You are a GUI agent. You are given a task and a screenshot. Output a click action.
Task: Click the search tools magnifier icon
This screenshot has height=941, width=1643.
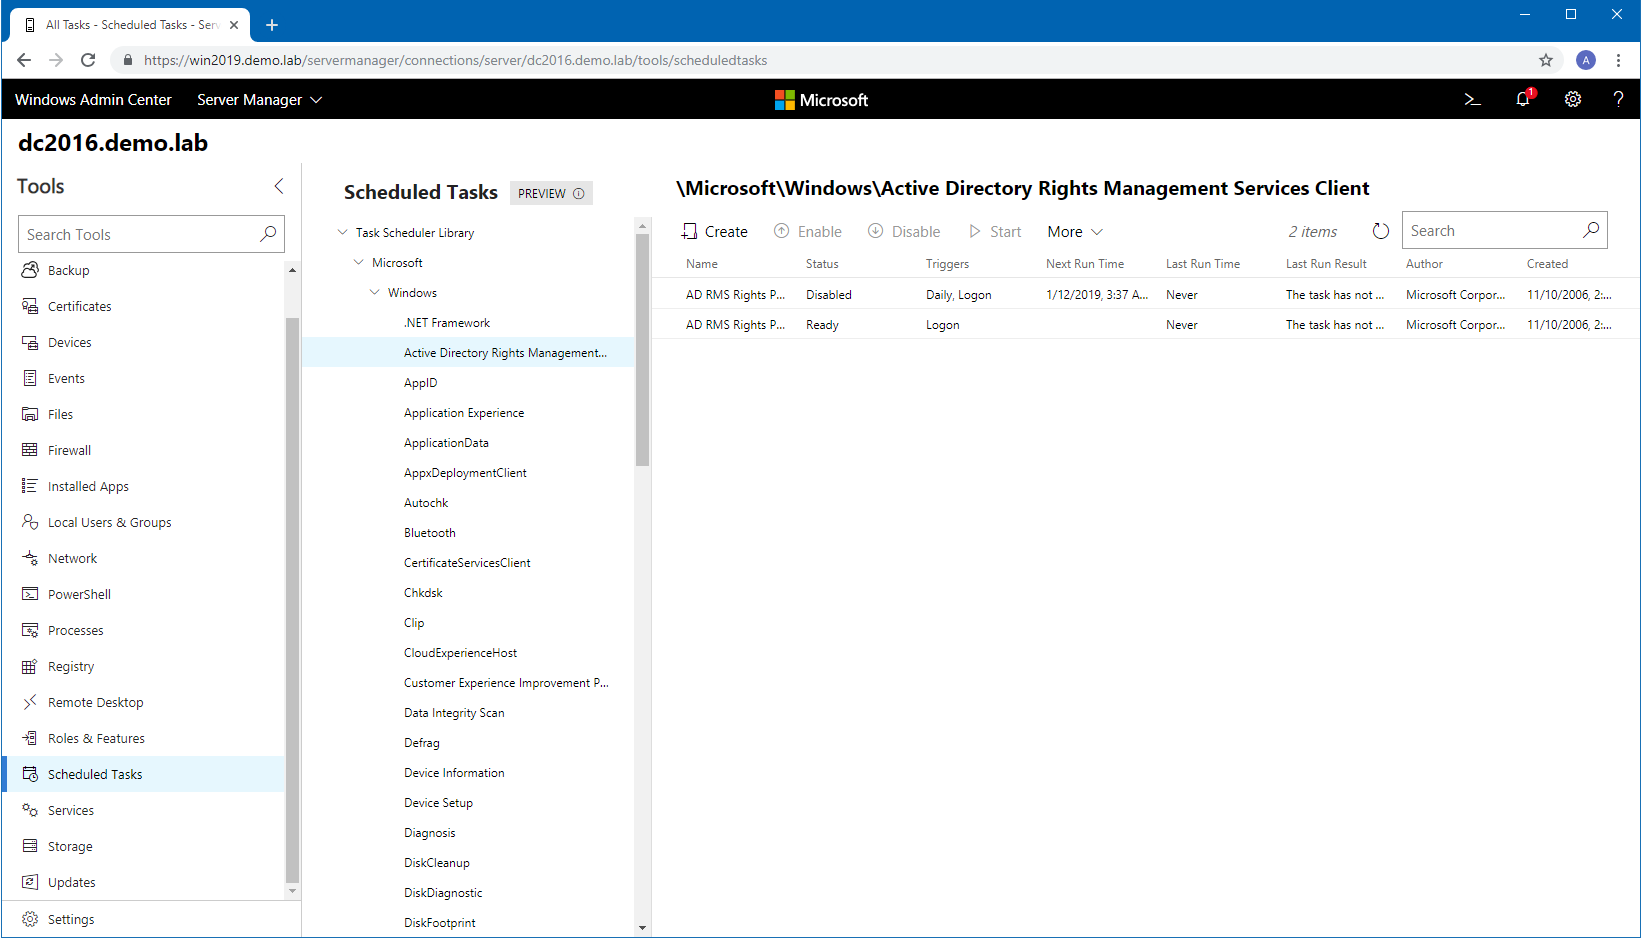click(268, 234)
